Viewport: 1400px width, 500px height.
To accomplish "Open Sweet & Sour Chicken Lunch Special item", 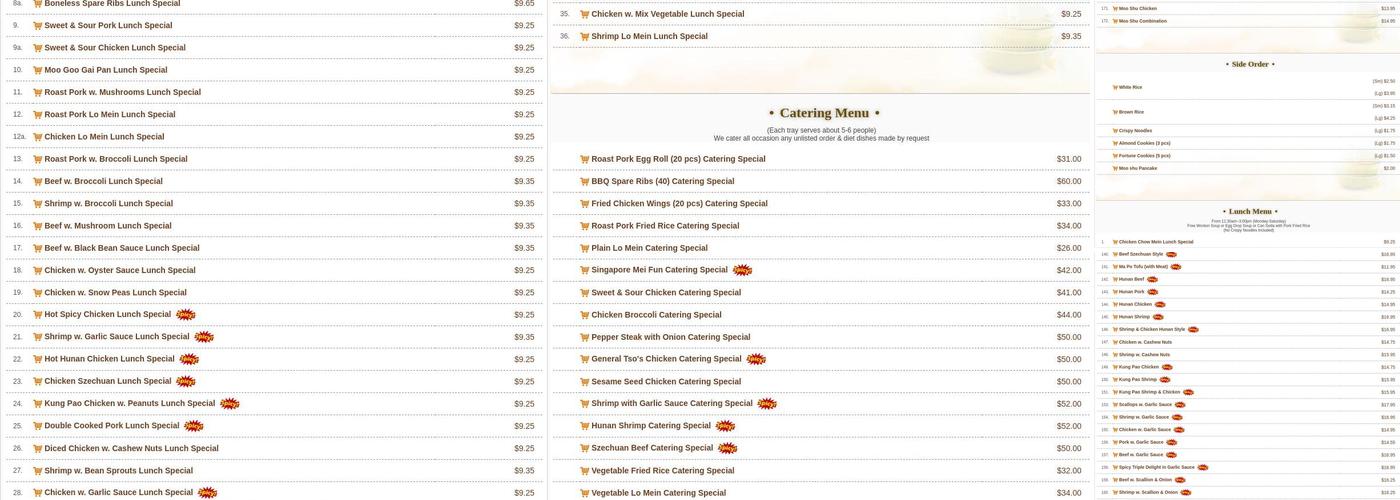I will click(115, 47).
